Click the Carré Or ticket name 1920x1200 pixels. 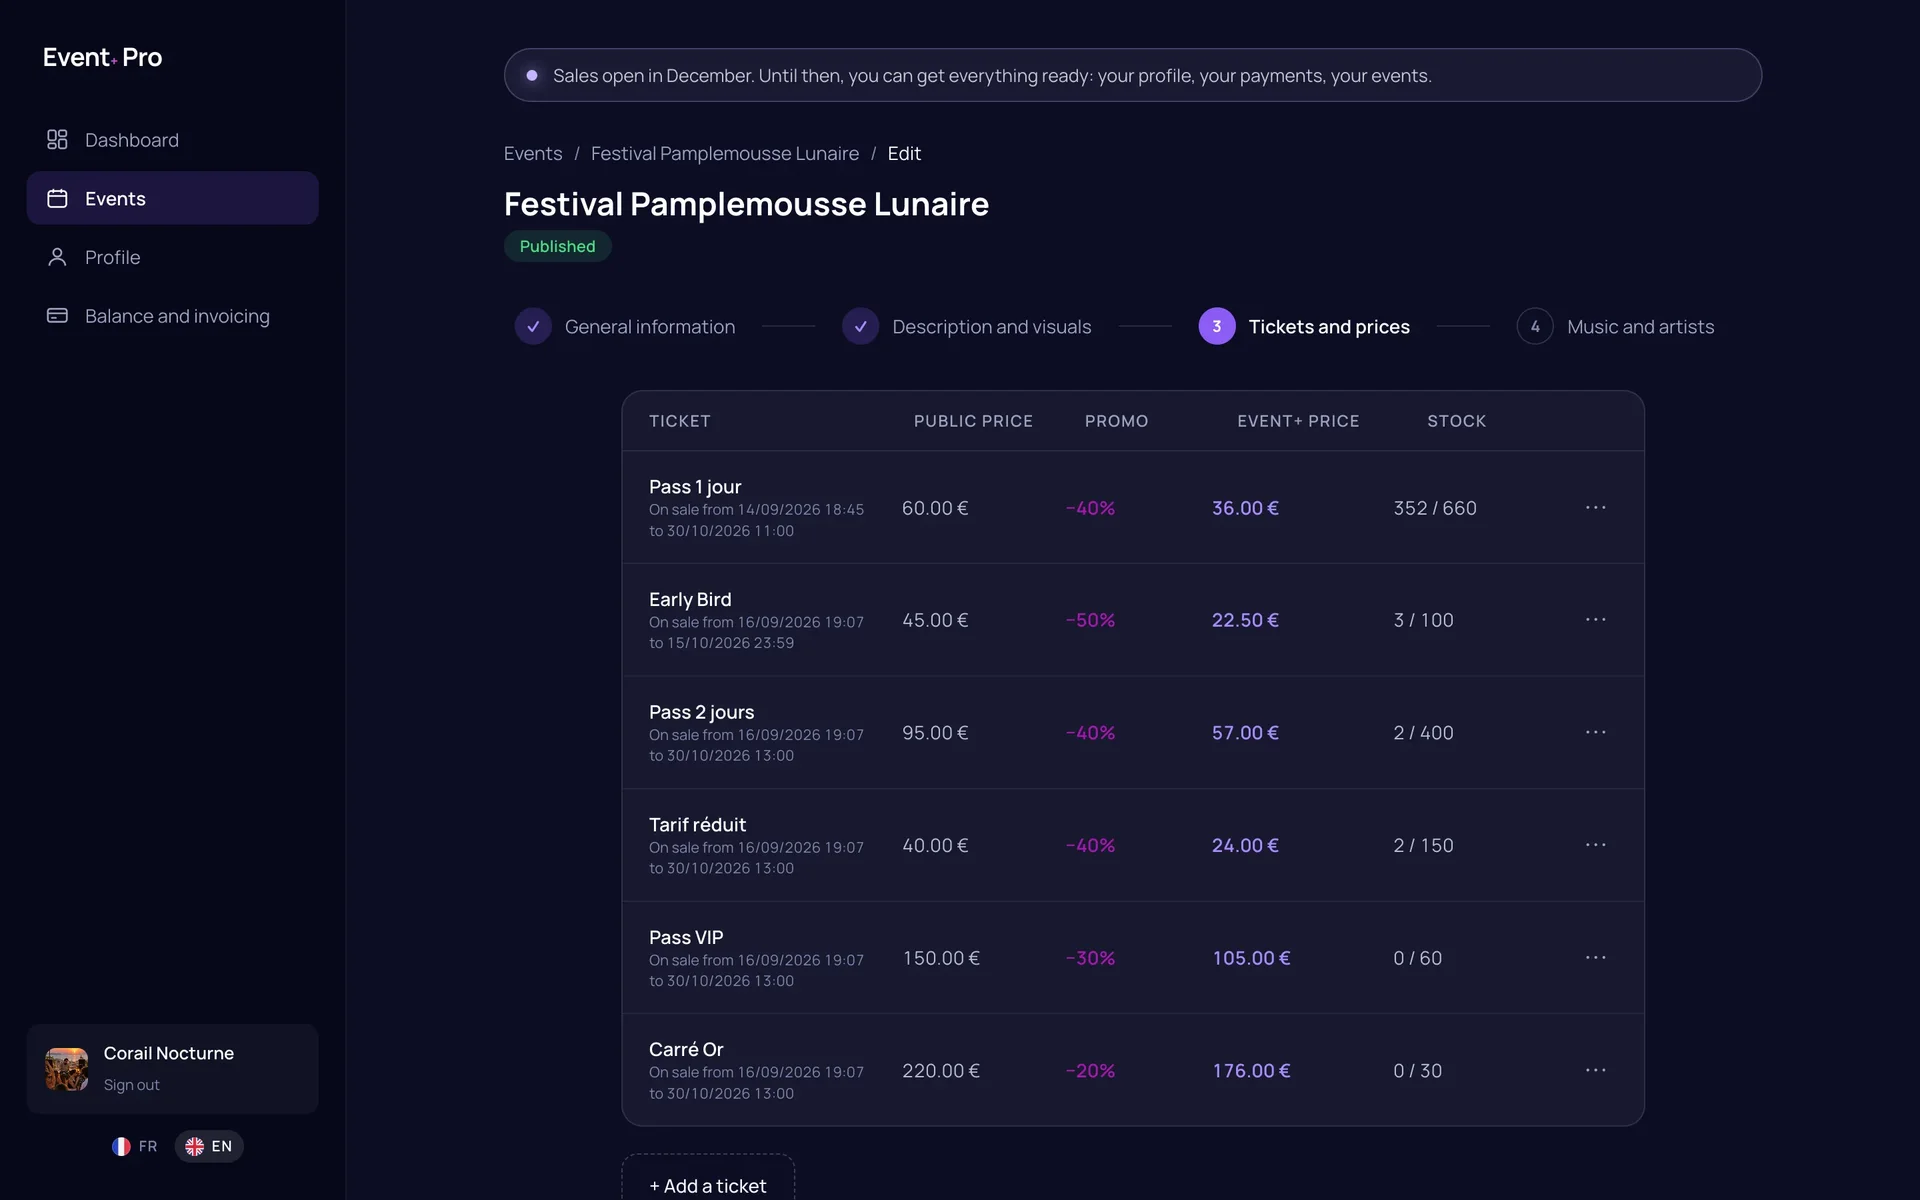[686, 1049]
